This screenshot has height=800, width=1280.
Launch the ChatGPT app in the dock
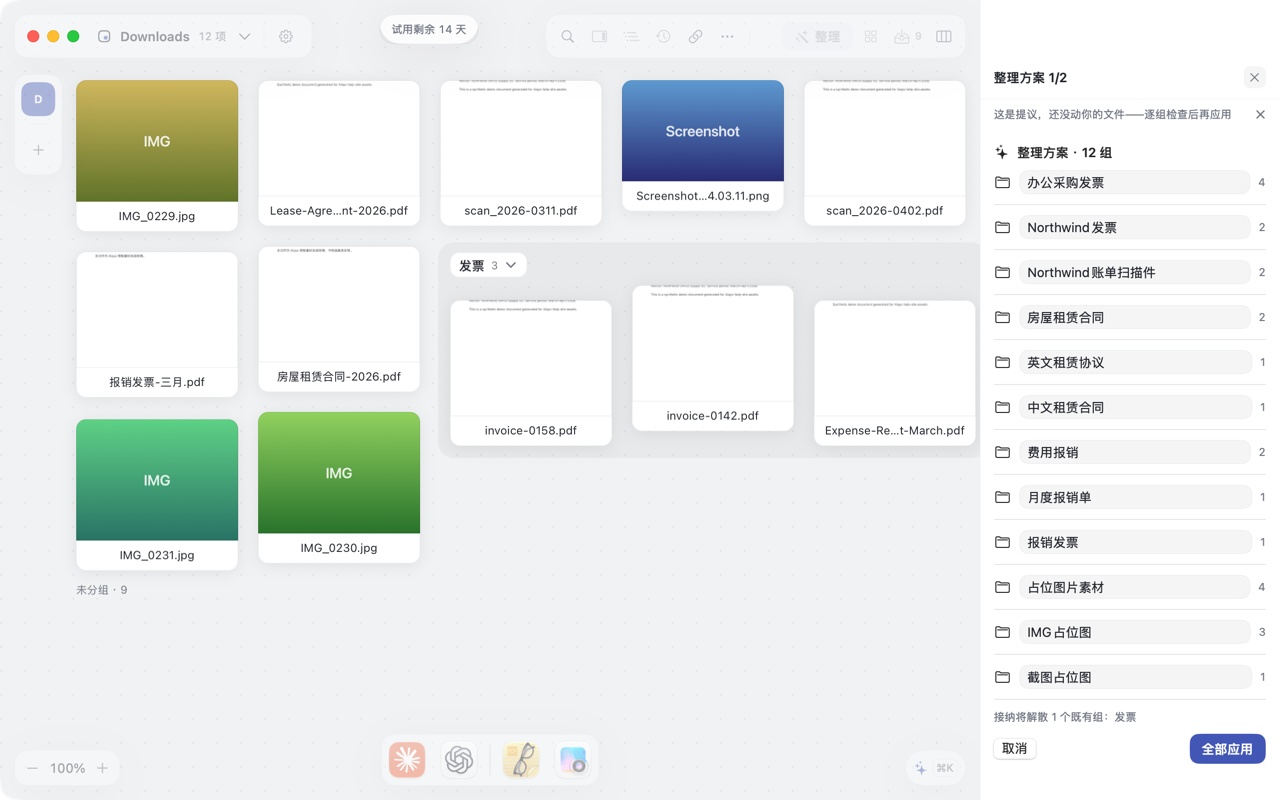(x=459, y=760)
